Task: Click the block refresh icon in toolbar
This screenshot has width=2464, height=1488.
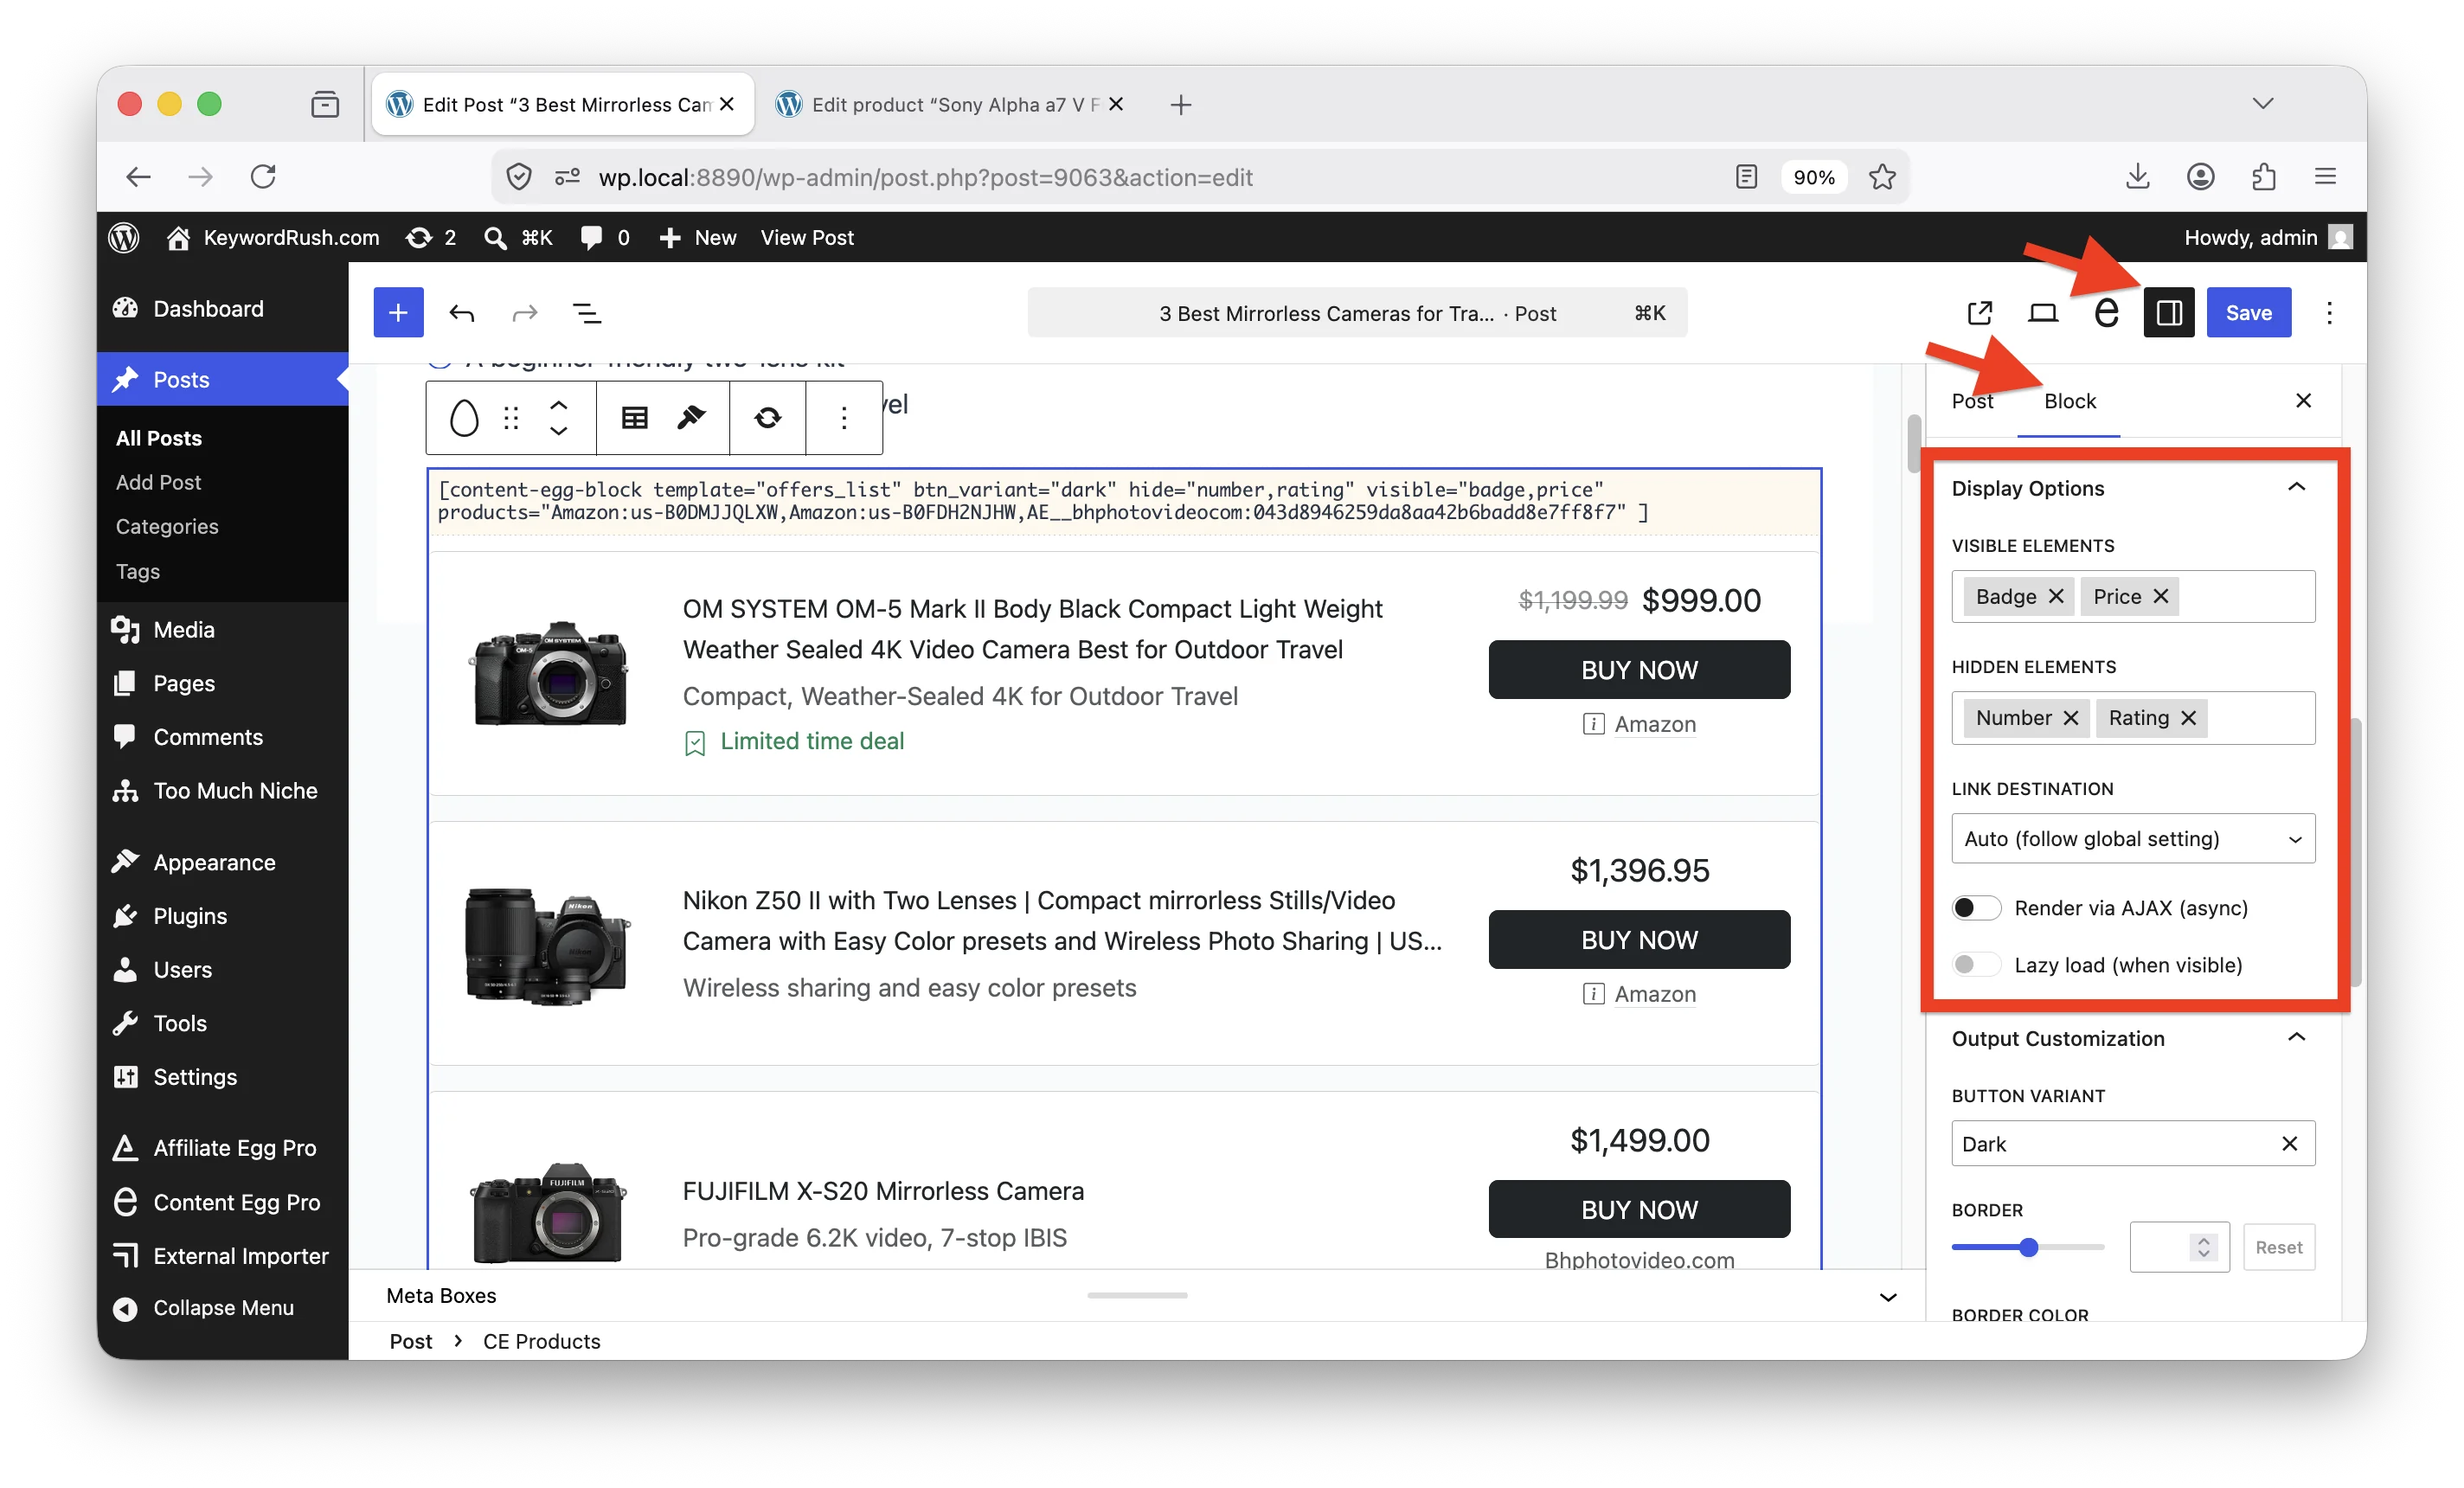Action: pyautogui.click(x=768, y=418)
